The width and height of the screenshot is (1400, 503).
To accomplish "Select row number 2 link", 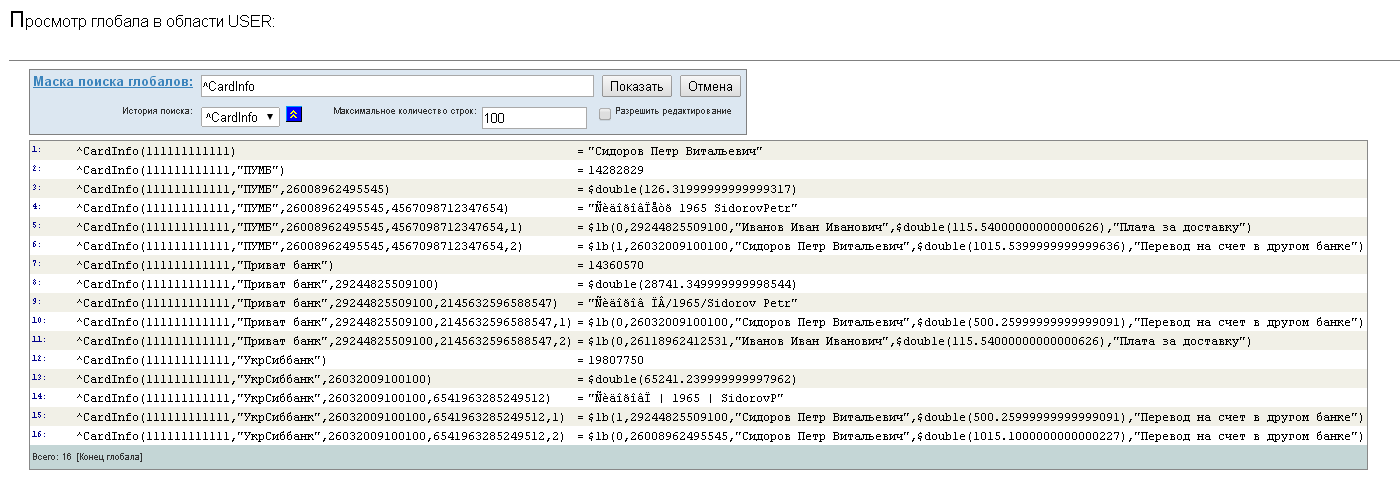I will (36, 168).
